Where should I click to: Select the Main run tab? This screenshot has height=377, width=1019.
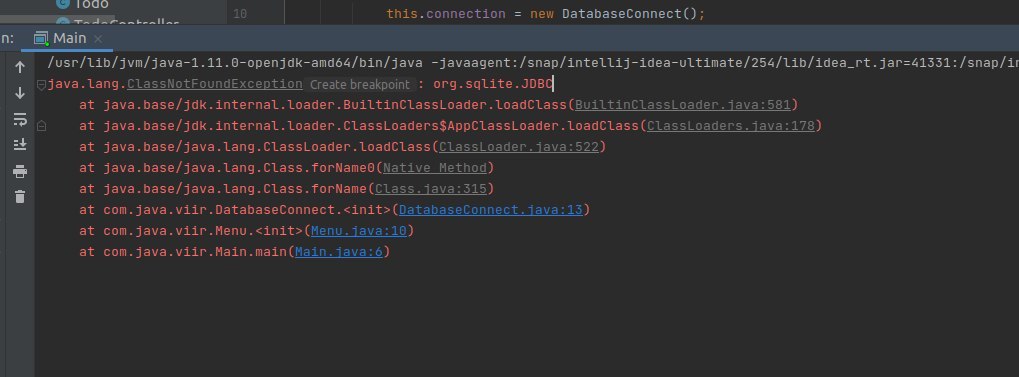pyautogui.click(x=68, y=38)
